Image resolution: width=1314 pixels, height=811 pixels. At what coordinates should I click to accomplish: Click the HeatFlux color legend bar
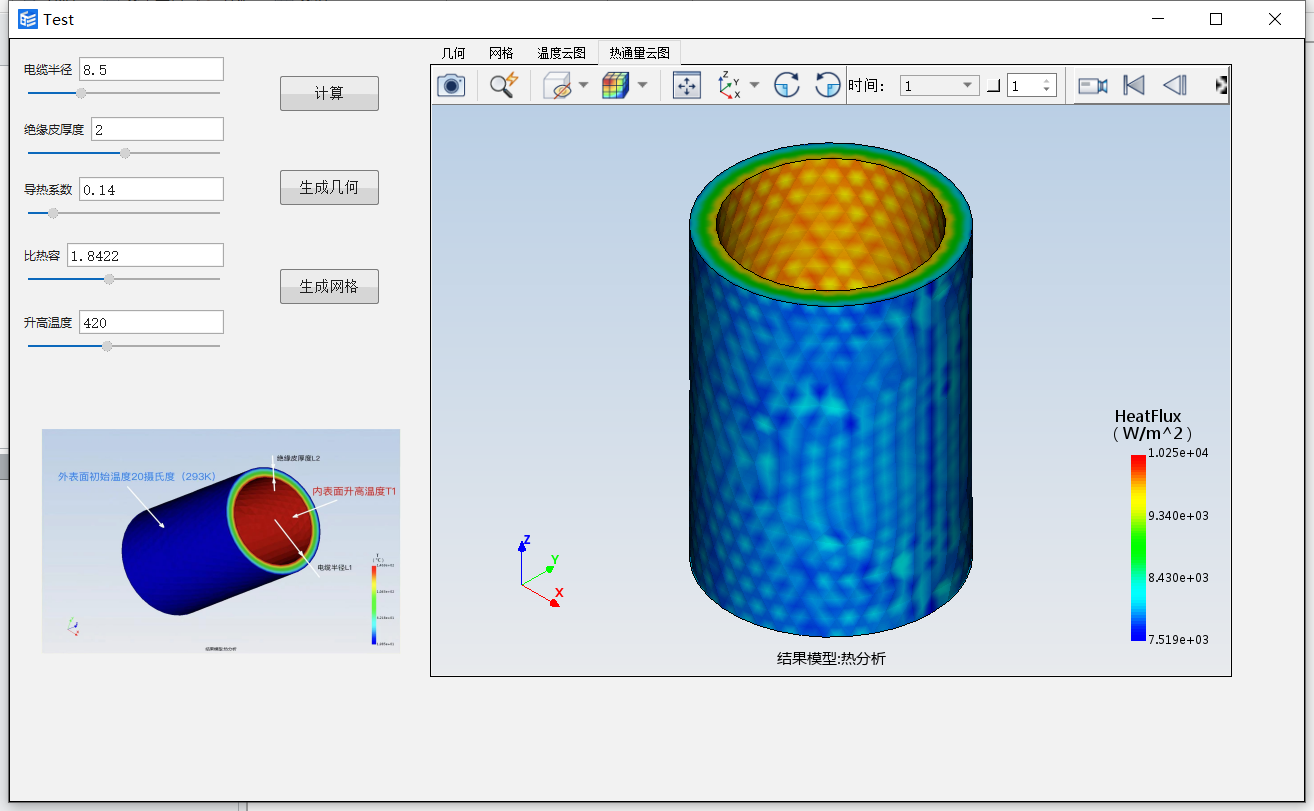point(1138,548)
